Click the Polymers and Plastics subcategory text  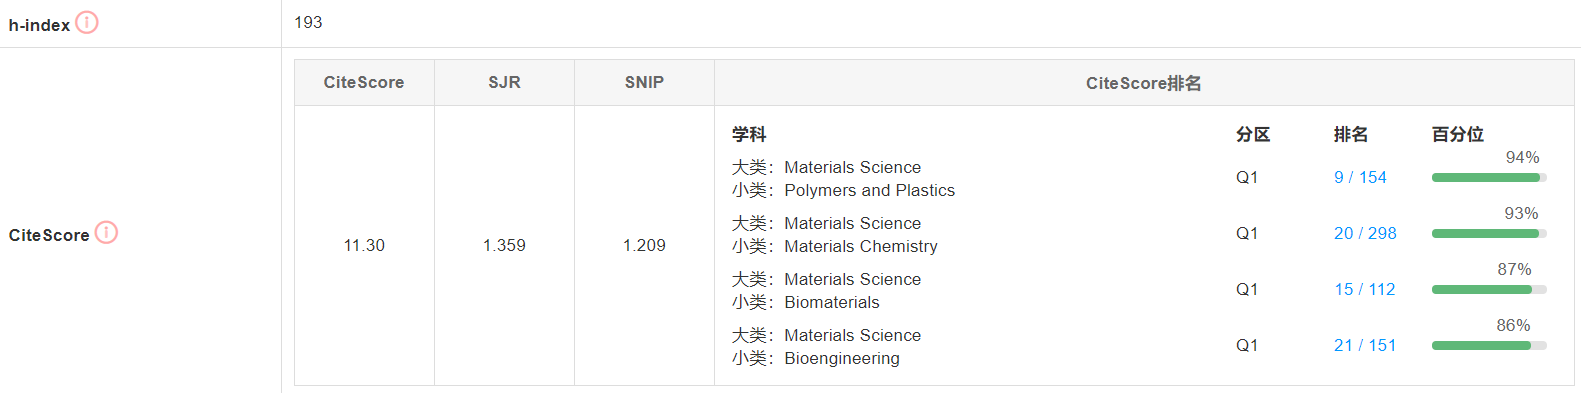(869, 190)
